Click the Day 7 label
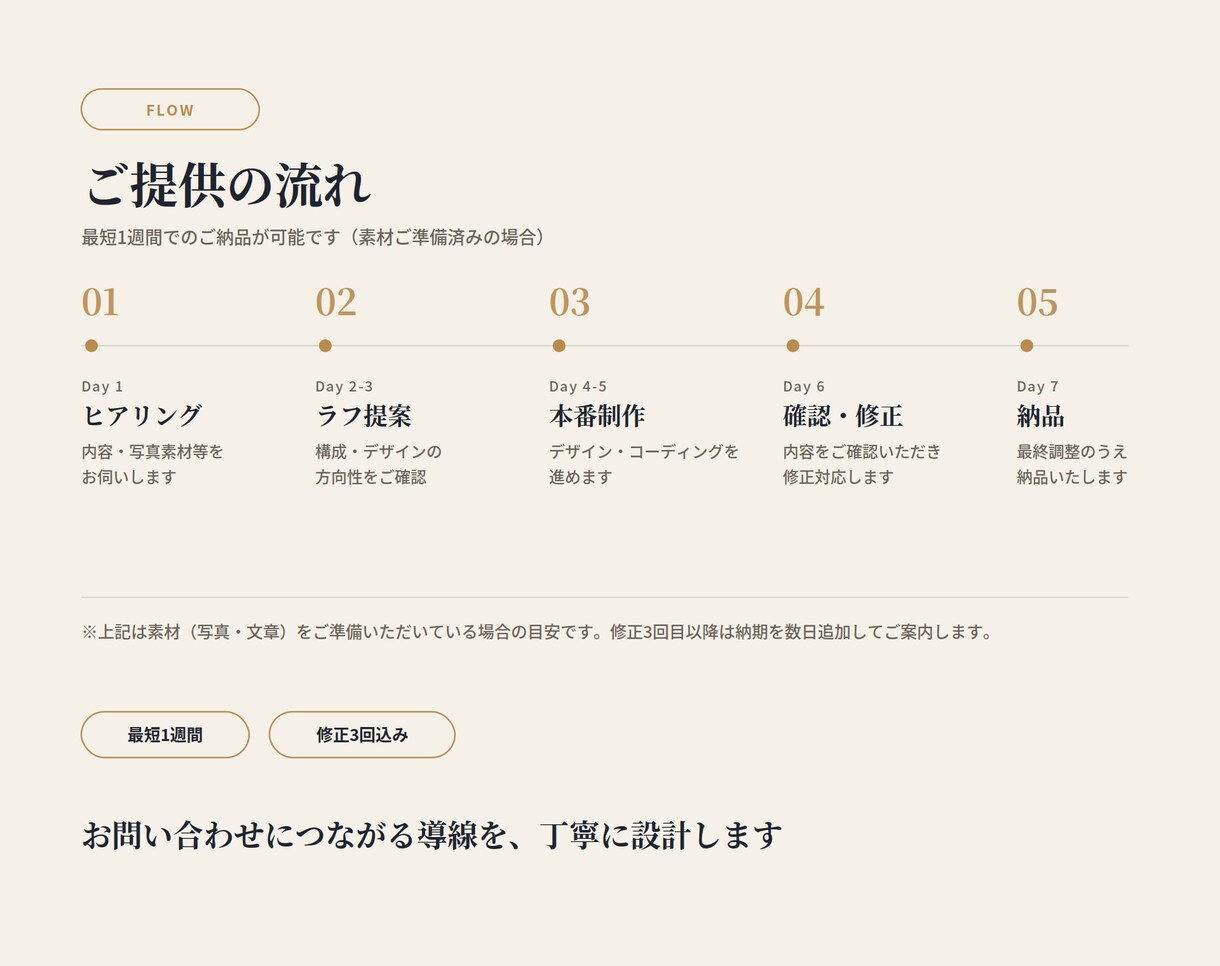This screenshot has width=1220, height=966. pos(1038,386)
